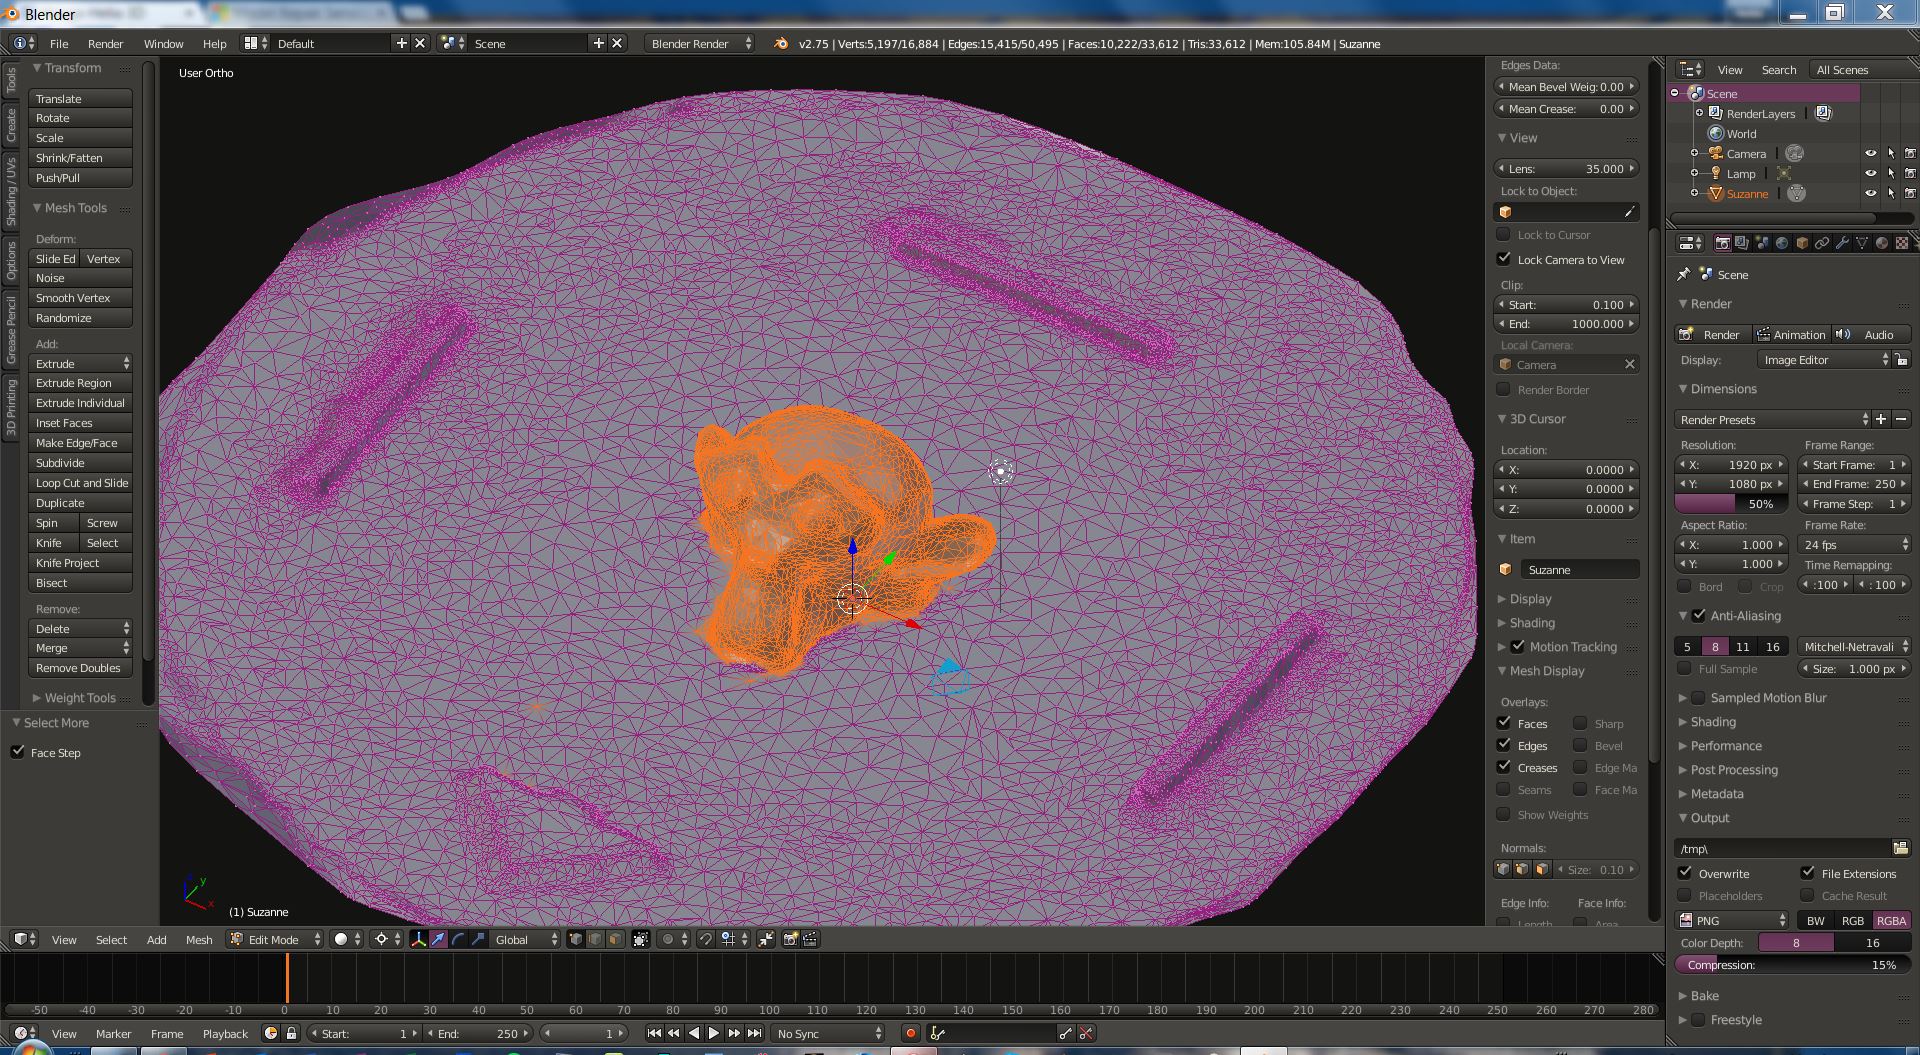This screenshot has width=1920, height=1055.
Task: Open the Object properties cube icon
Action: click(x=1802, y=243)
